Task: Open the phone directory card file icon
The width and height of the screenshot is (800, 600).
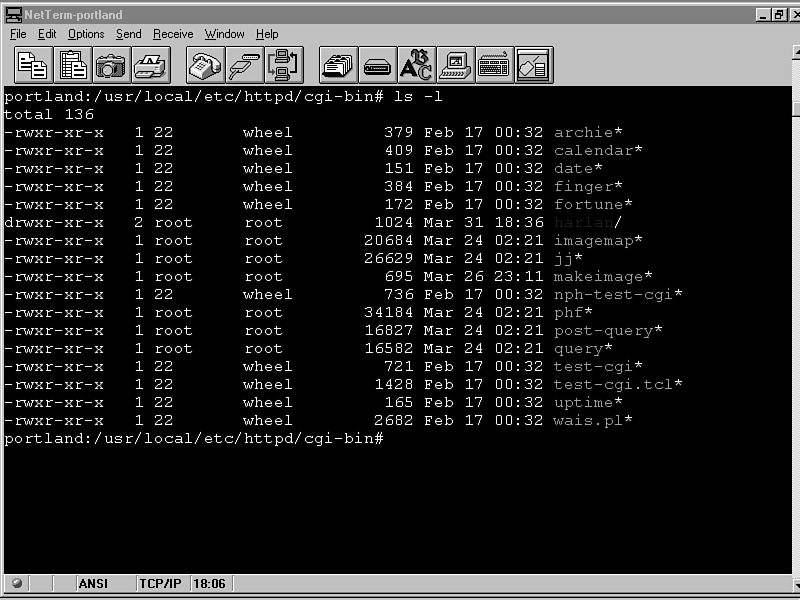Action: [338, 65]
